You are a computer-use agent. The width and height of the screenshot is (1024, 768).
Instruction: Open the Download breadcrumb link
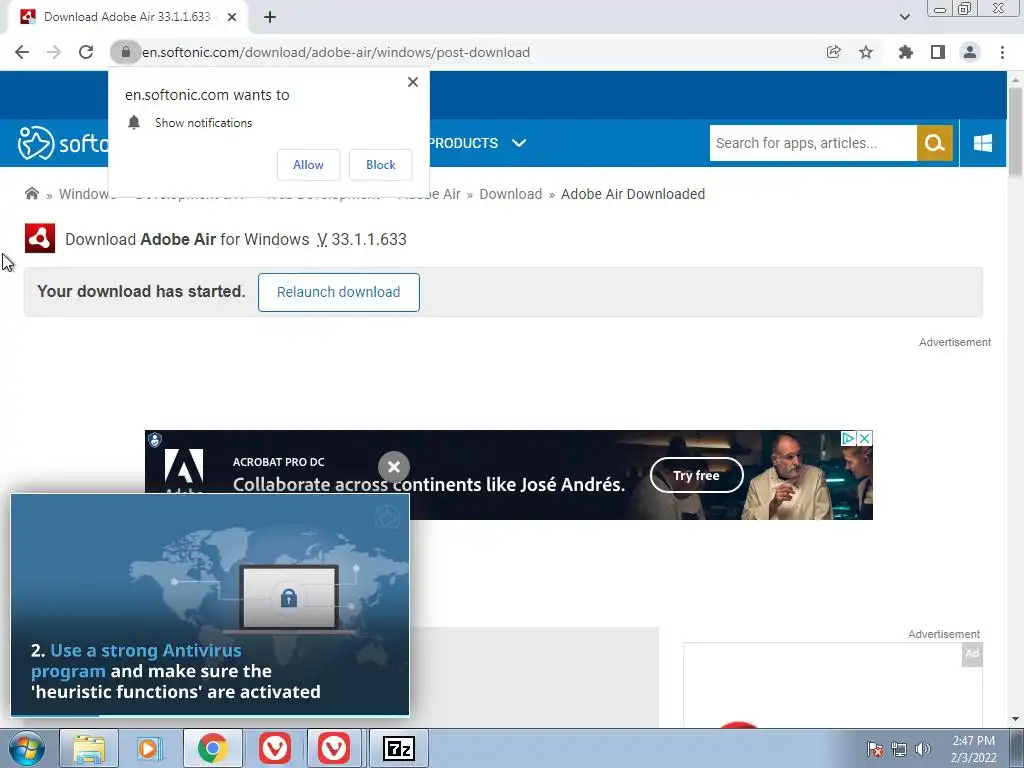(511, 194)
